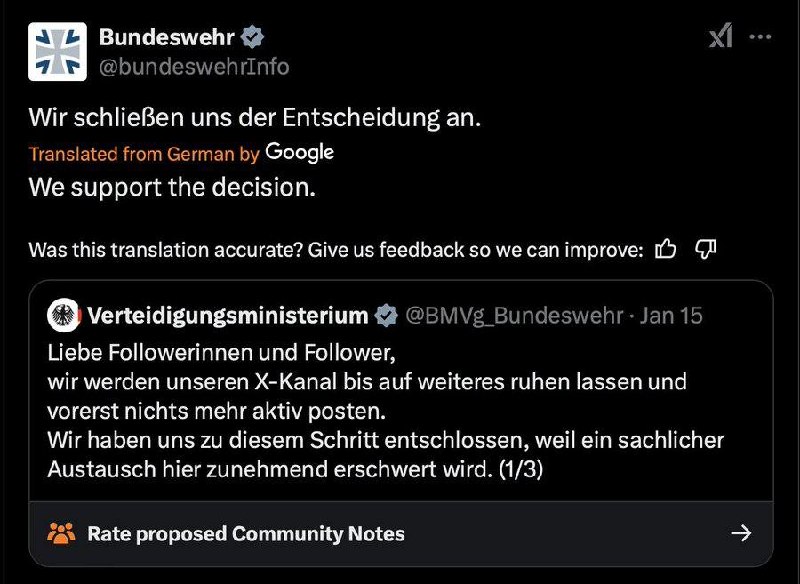800x584 pixels.
Task: Click the Verteidigungsministerium eagle avatar
Action: click(62, 316)
